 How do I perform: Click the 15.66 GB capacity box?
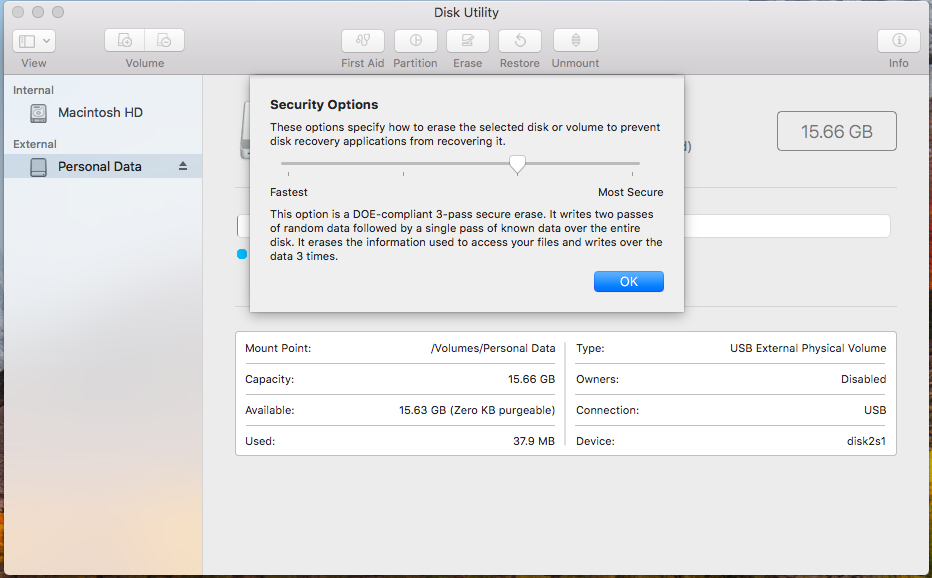[836, 131]
